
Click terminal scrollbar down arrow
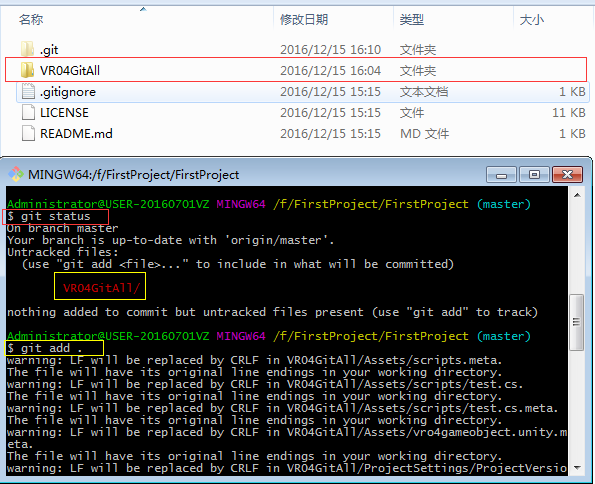(x=577, y=467)
